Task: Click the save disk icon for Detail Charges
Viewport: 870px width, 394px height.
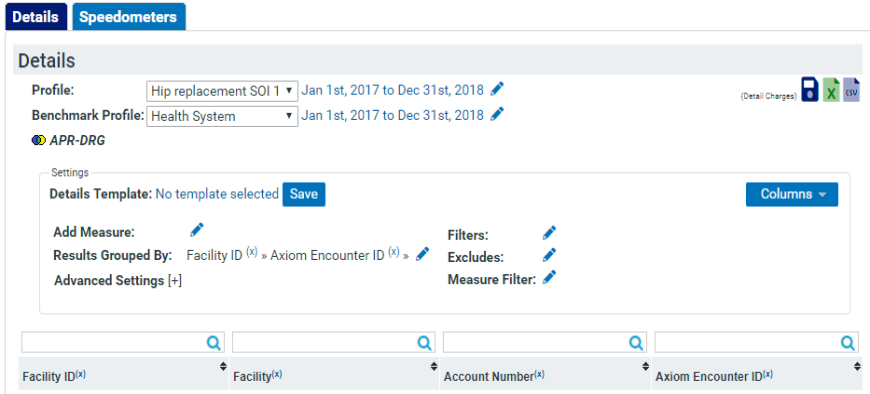Action: click(810, 90)
